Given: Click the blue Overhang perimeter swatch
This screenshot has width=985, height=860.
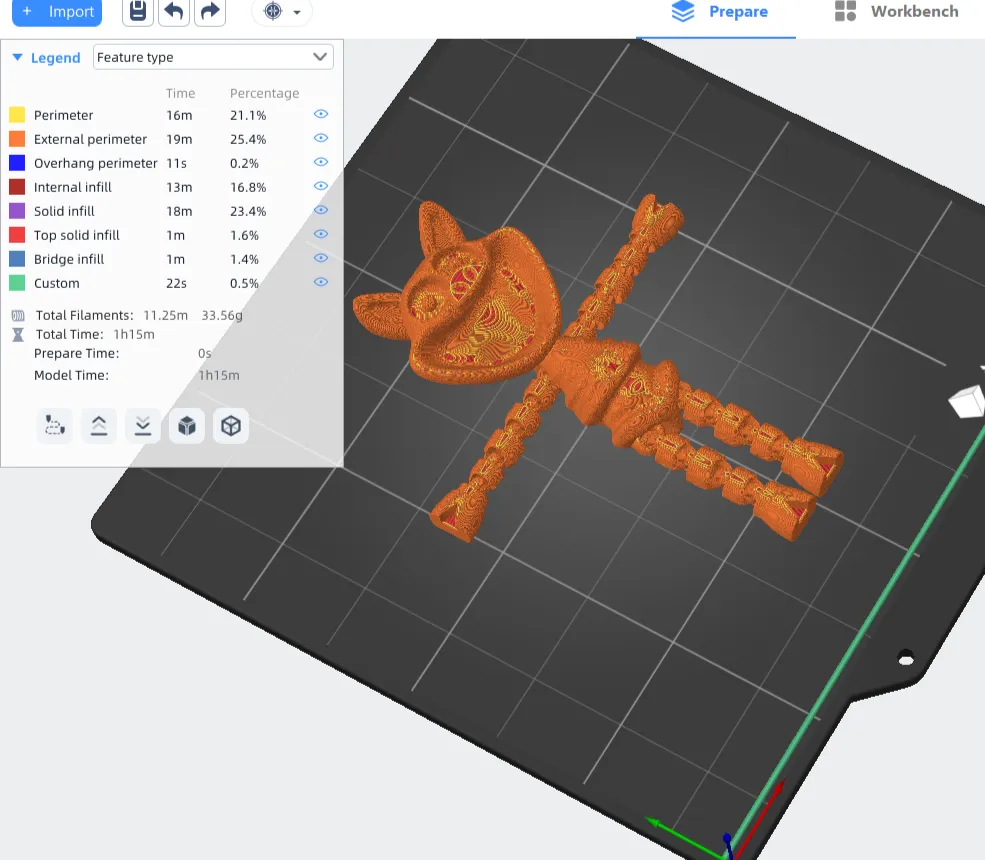Looking at the screenshot, I should pos(17,163).
